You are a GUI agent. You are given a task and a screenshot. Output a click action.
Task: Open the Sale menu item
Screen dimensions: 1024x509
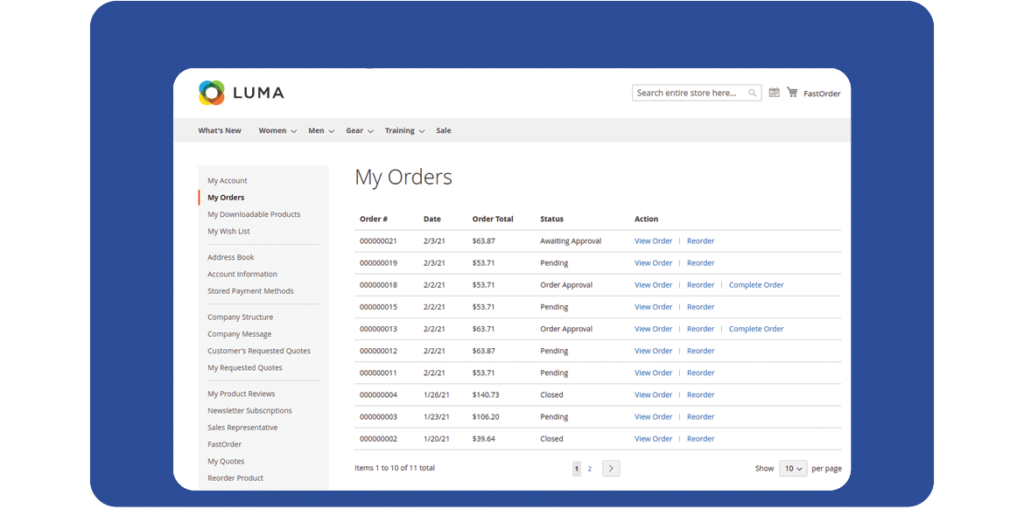coord(443,131)
